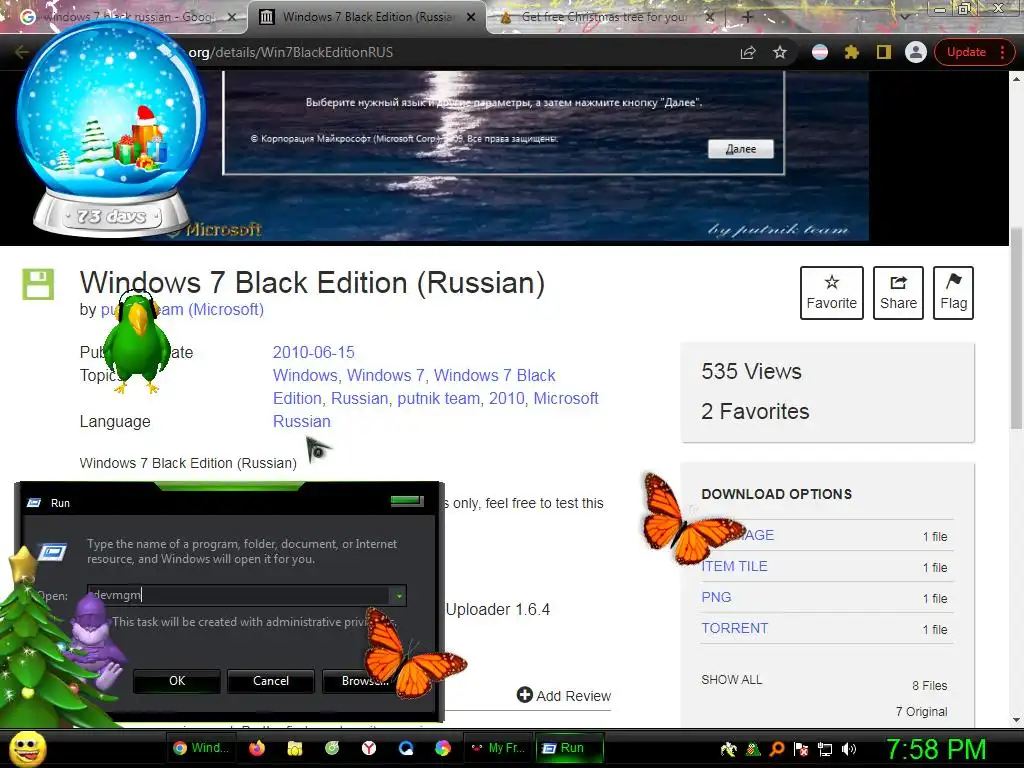Click the 2 Favorites statistic
Screen dimensions: 1024x768
755,411
